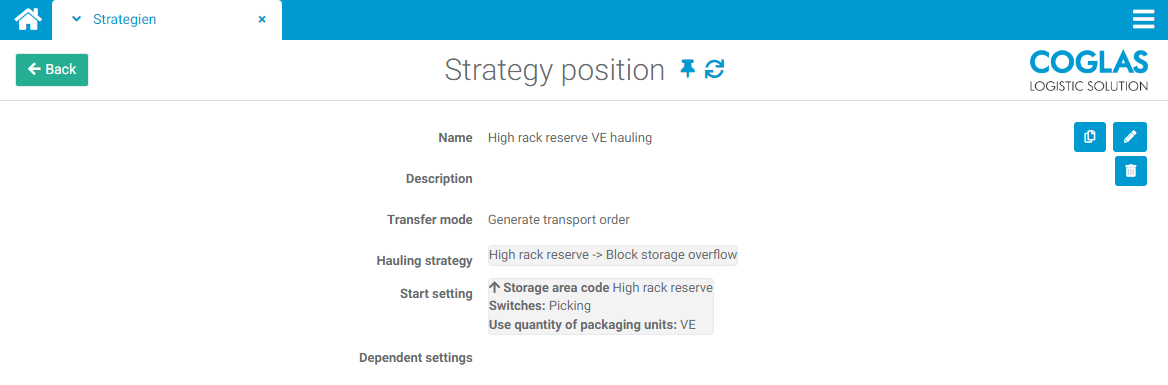Edit the strategy position with pencil icon
The image size is (1168, 385).
(1130, 137)
